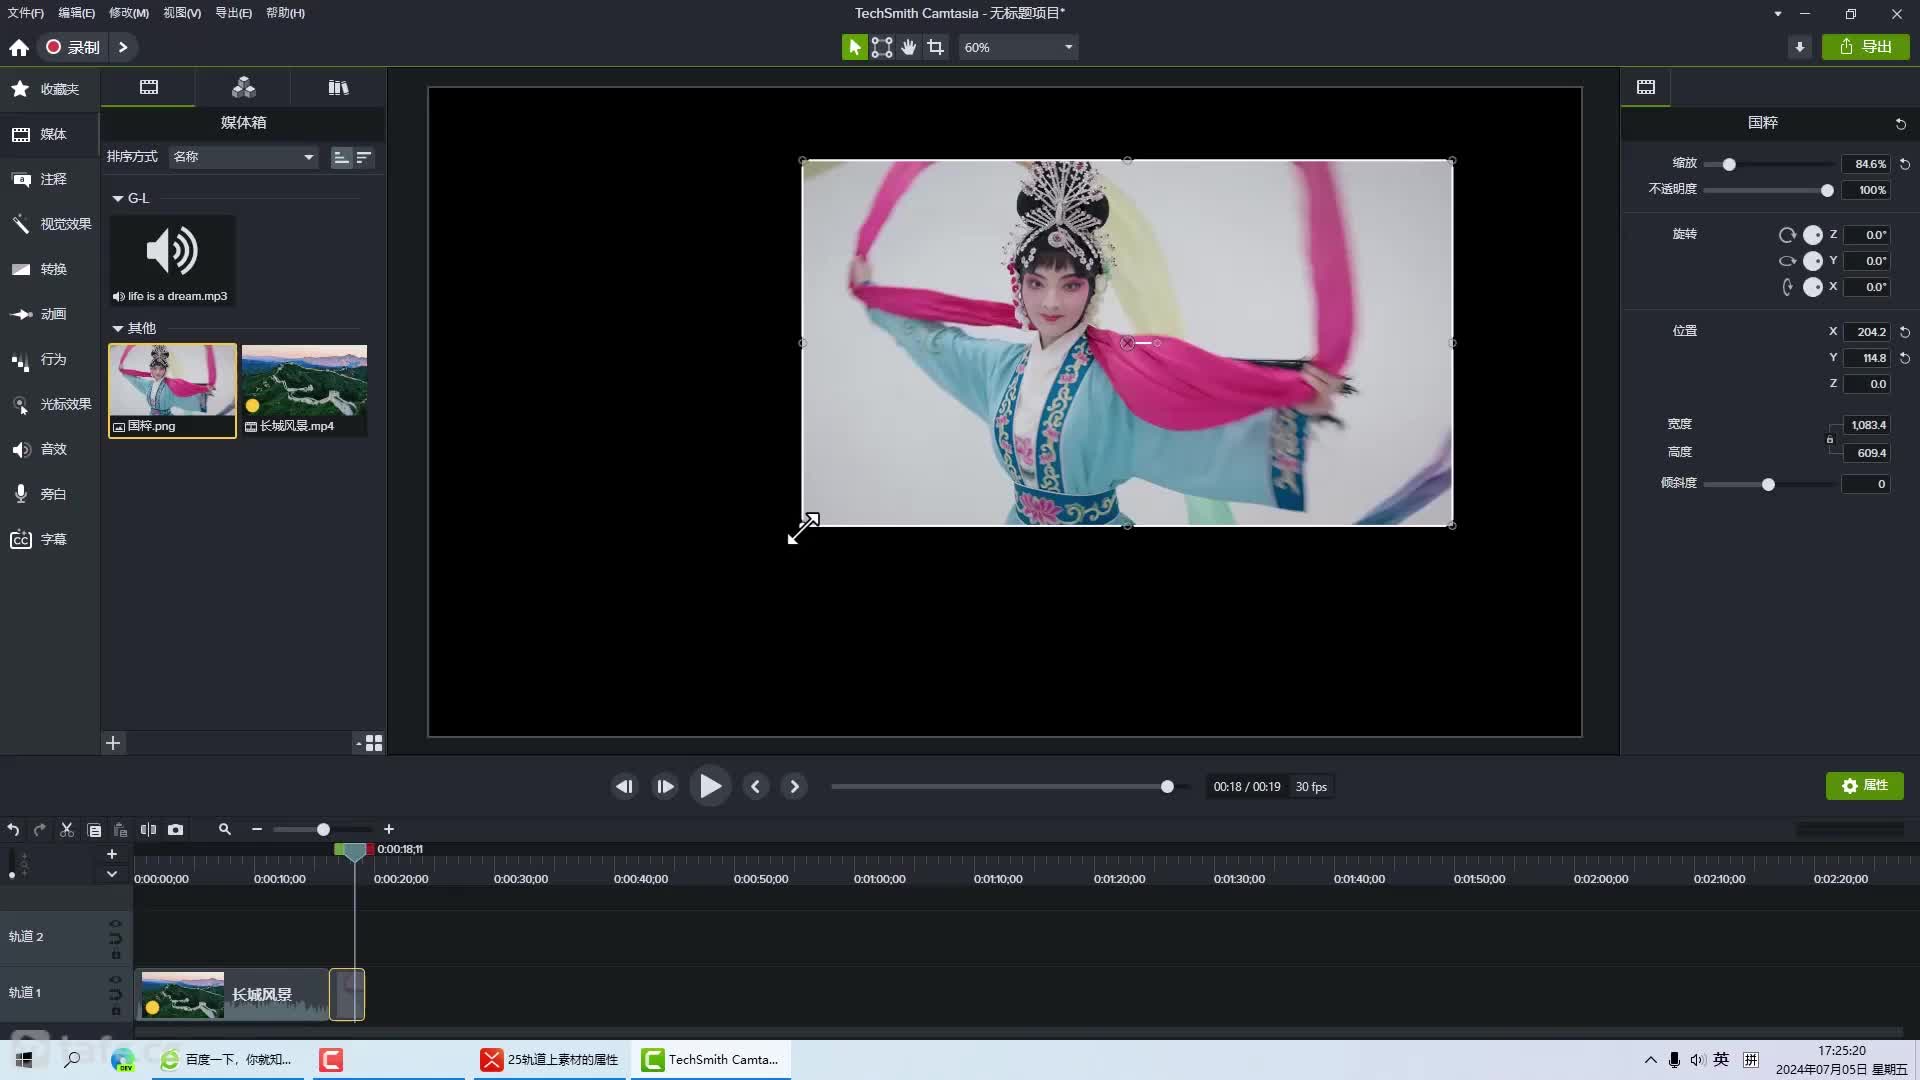
Task: Open the 导出(E) menu
Action: (233, 13)
